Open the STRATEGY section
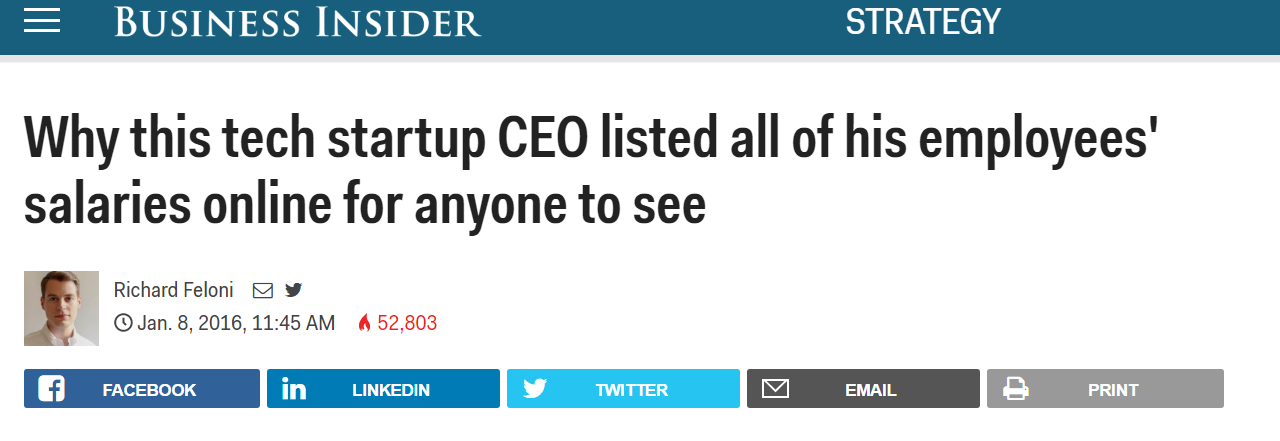Viewport: 1280px width, 441px height. pos(923,21)
